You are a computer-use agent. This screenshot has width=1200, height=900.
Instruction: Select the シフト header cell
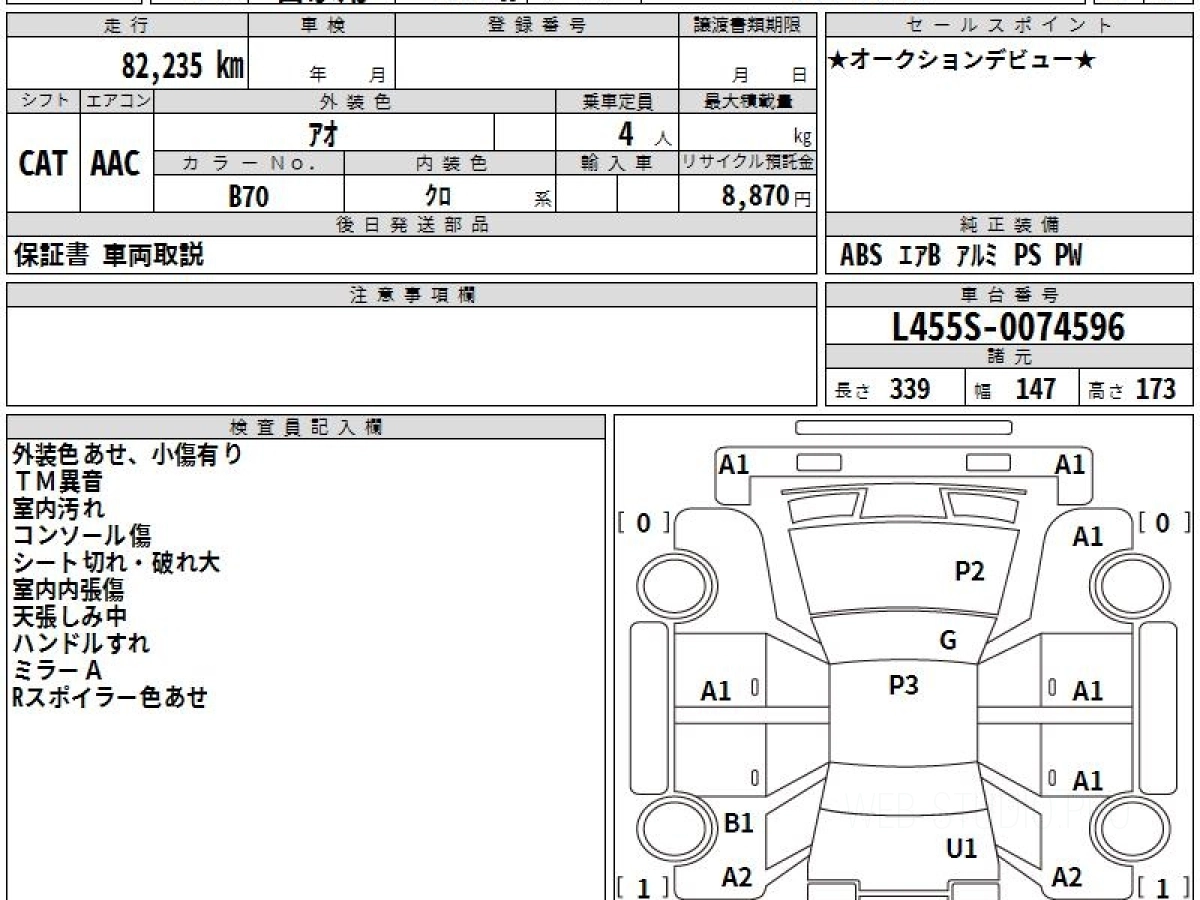click(x=43, y=101)
